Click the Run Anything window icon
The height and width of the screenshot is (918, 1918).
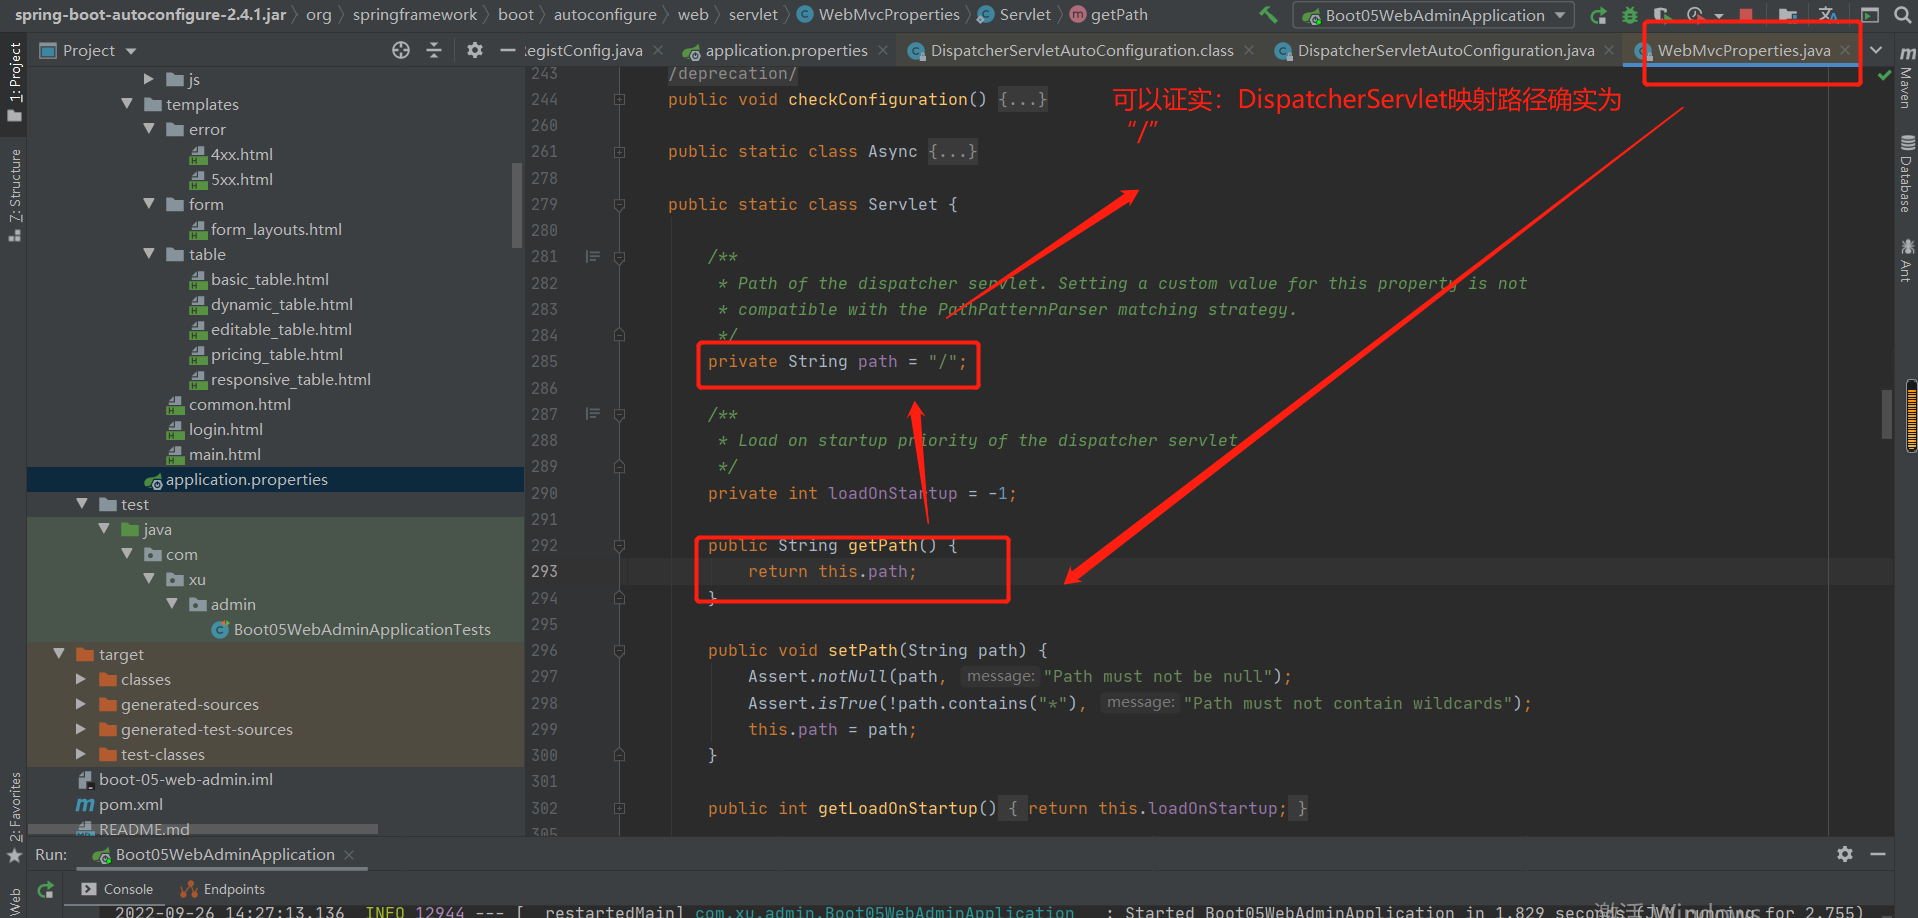(1869, 15)
